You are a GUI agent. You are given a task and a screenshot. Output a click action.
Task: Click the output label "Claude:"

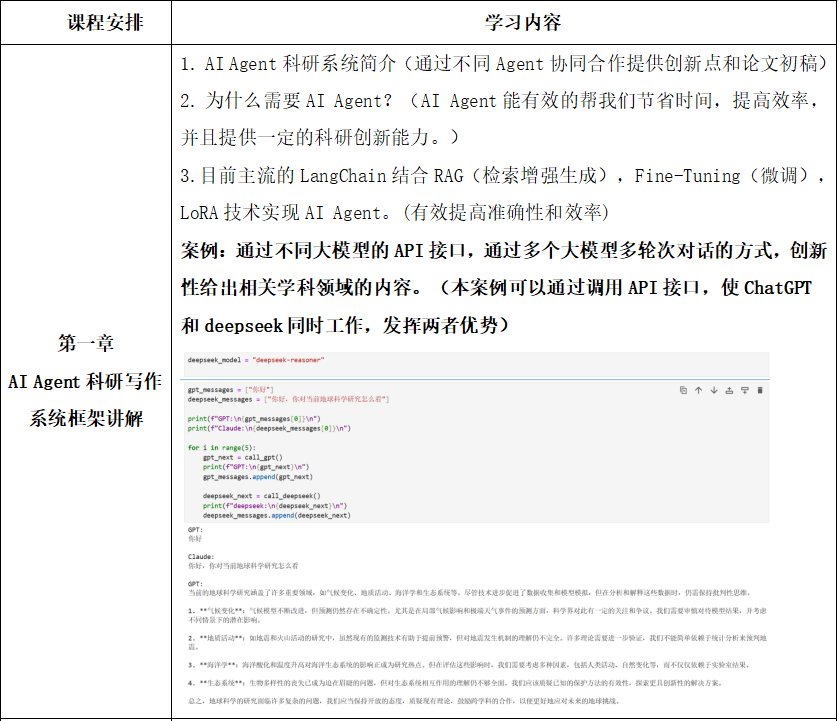(201, 557)
